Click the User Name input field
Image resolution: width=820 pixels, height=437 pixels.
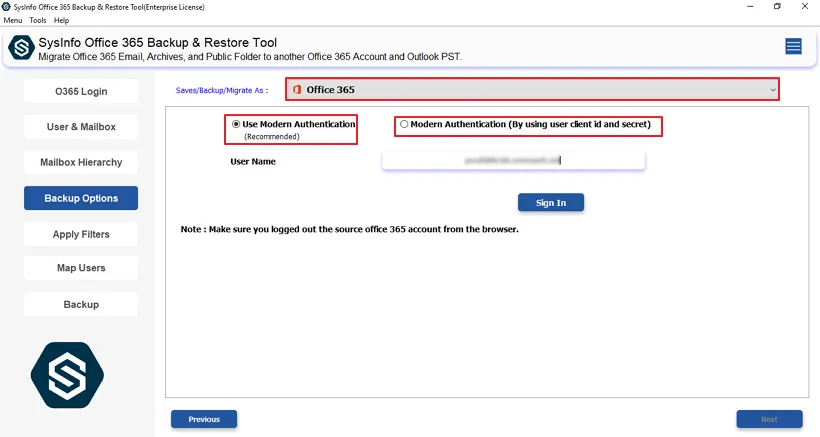click(513, 160)
